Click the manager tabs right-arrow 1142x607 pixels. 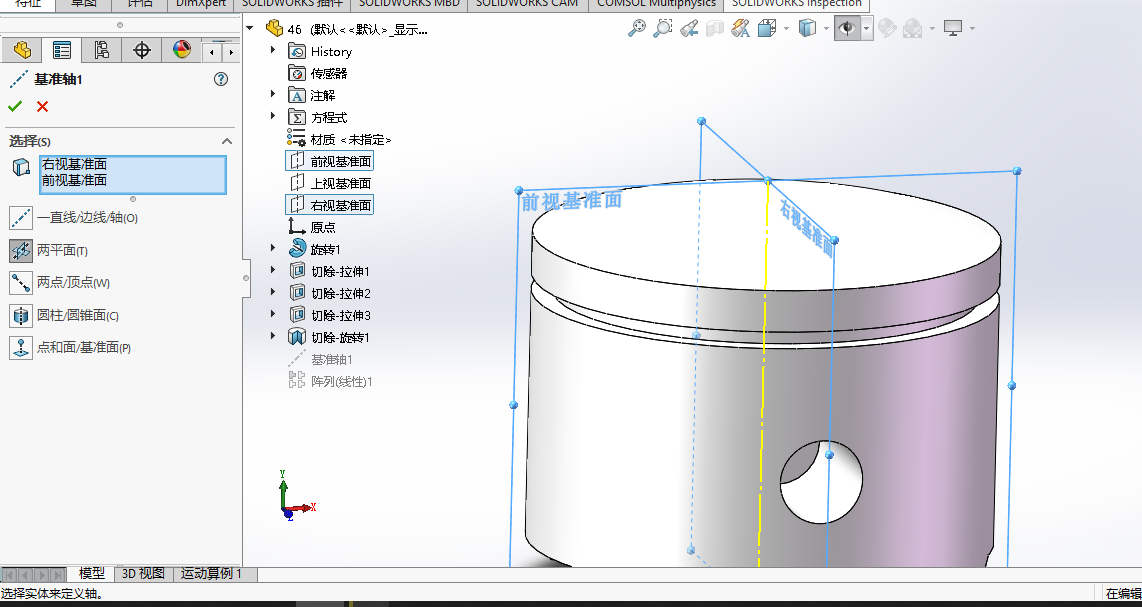[x=232, y=52]
